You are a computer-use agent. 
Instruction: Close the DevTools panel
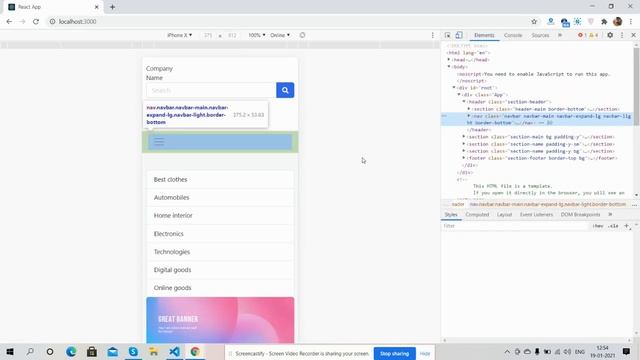pyautogui.click(x=633, y=35)
